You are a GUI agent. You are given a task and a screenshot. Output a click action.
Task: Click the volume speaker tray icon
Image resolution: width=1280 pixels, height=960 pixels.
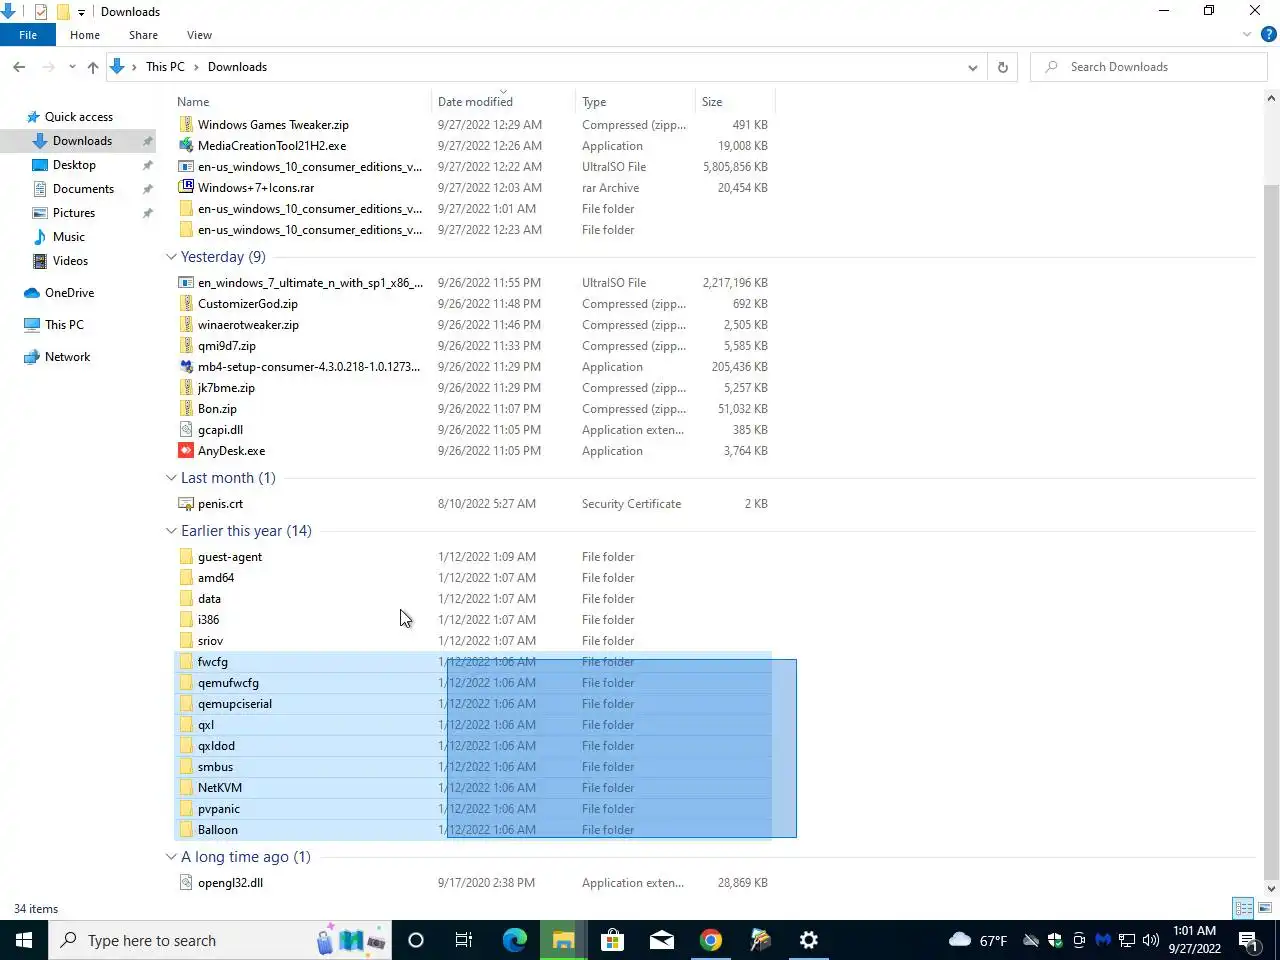(1150, 940)
